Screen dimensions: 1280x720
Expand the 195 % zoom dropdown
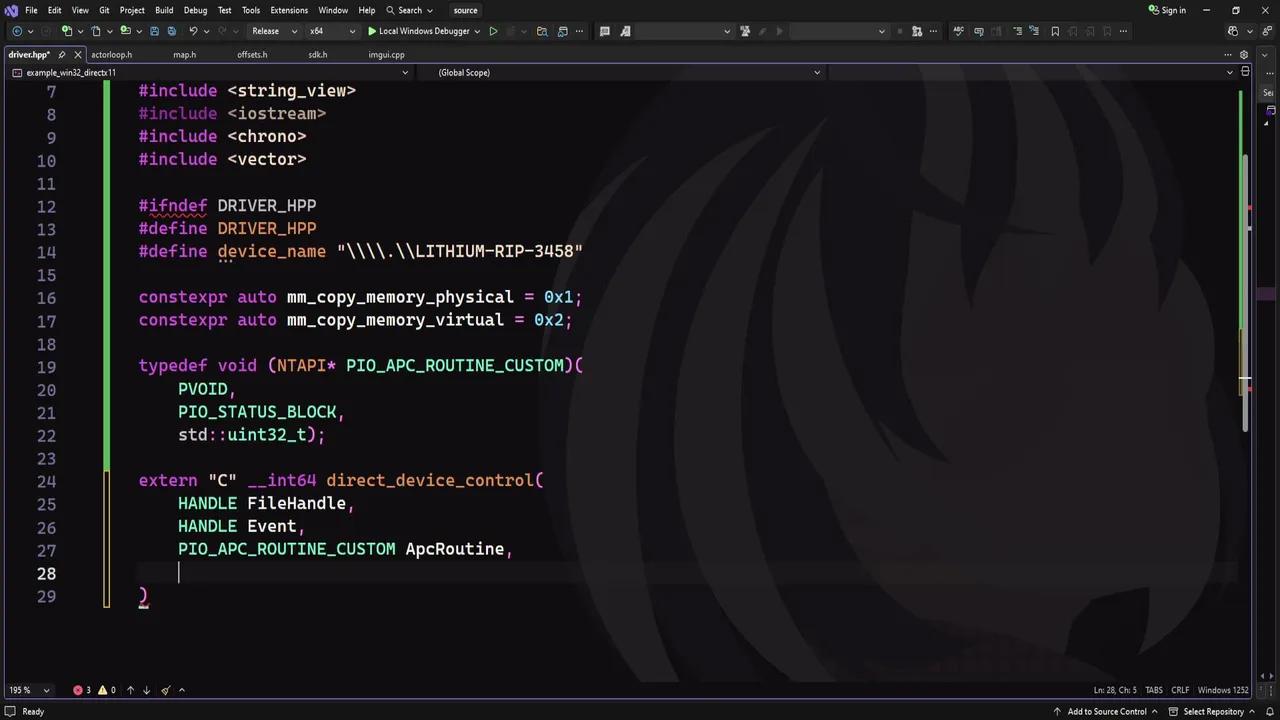46,690
